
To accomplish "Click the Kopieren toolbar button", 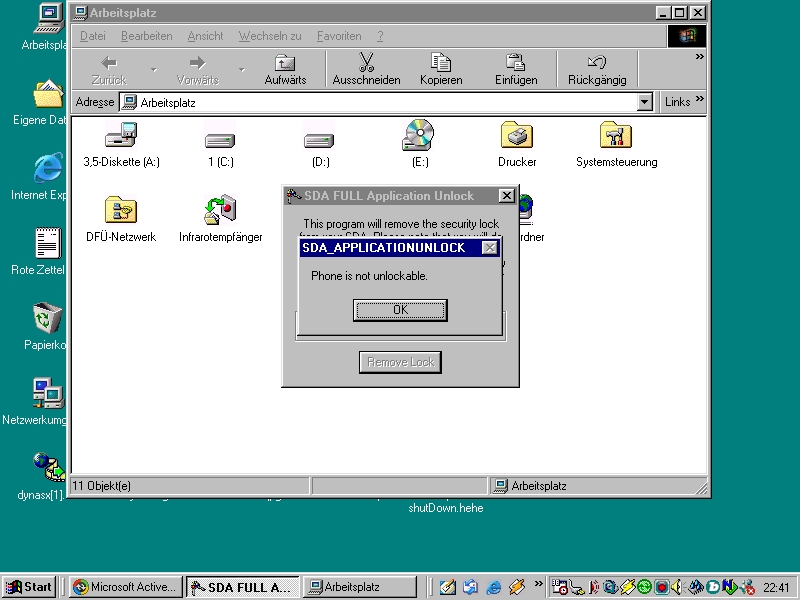I will [441, 69].
